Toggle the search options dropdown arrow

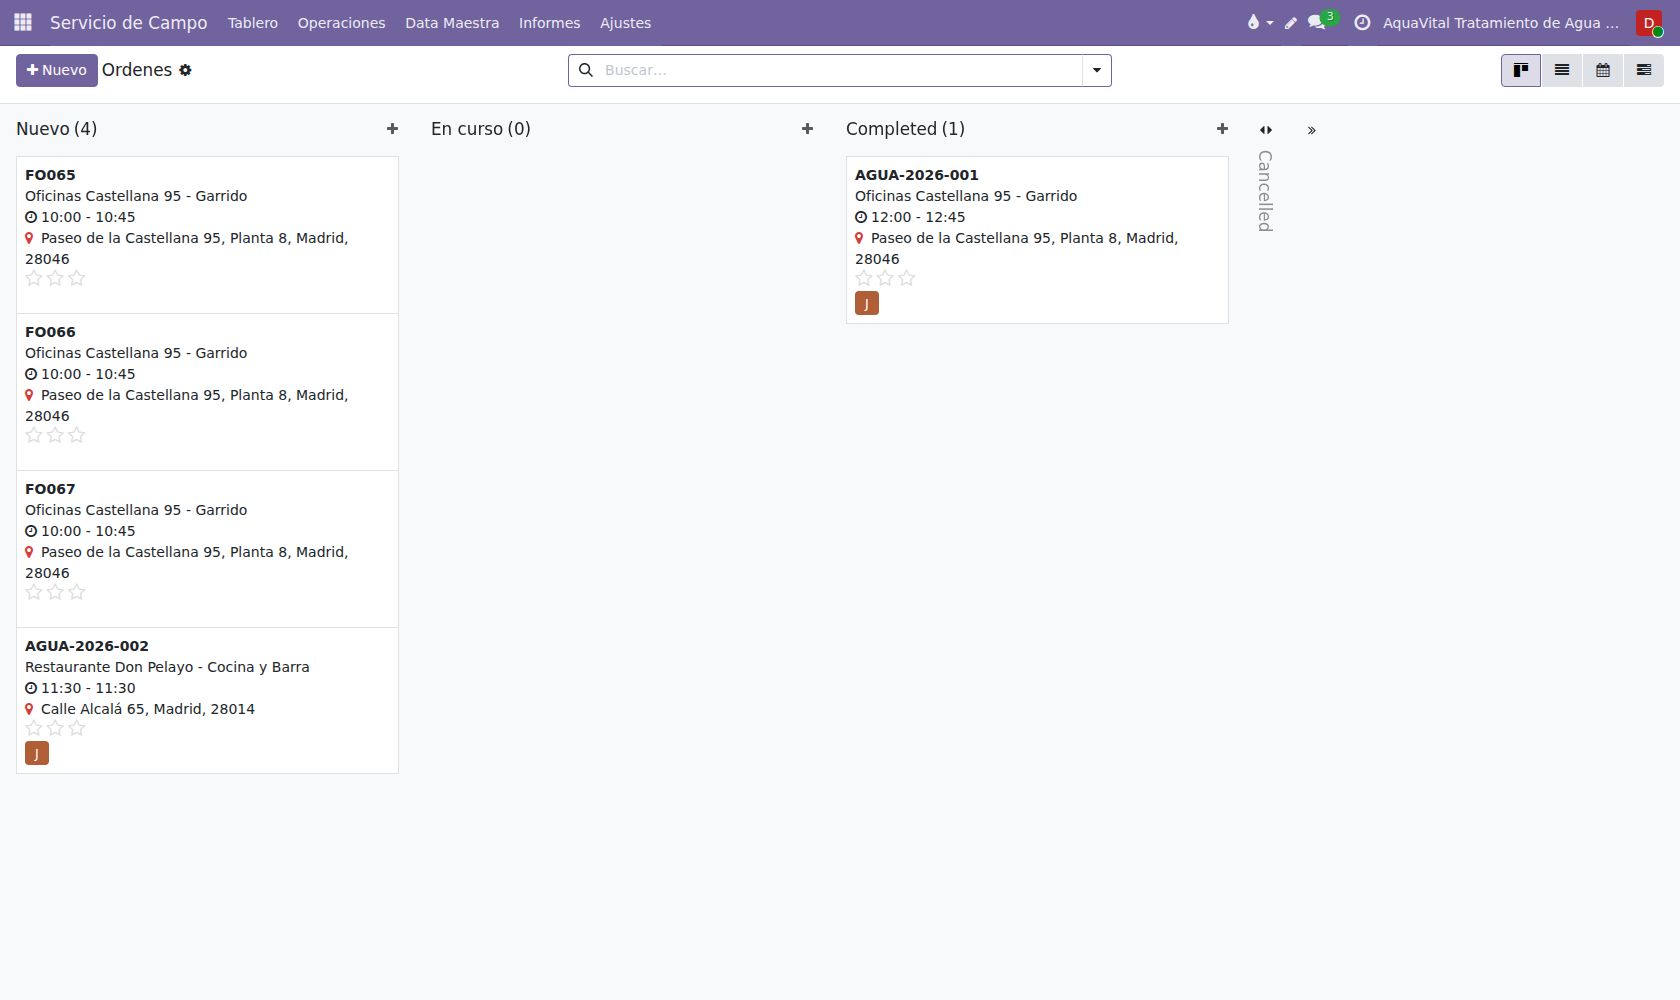pyautogui.click(x=1097, y=70)
